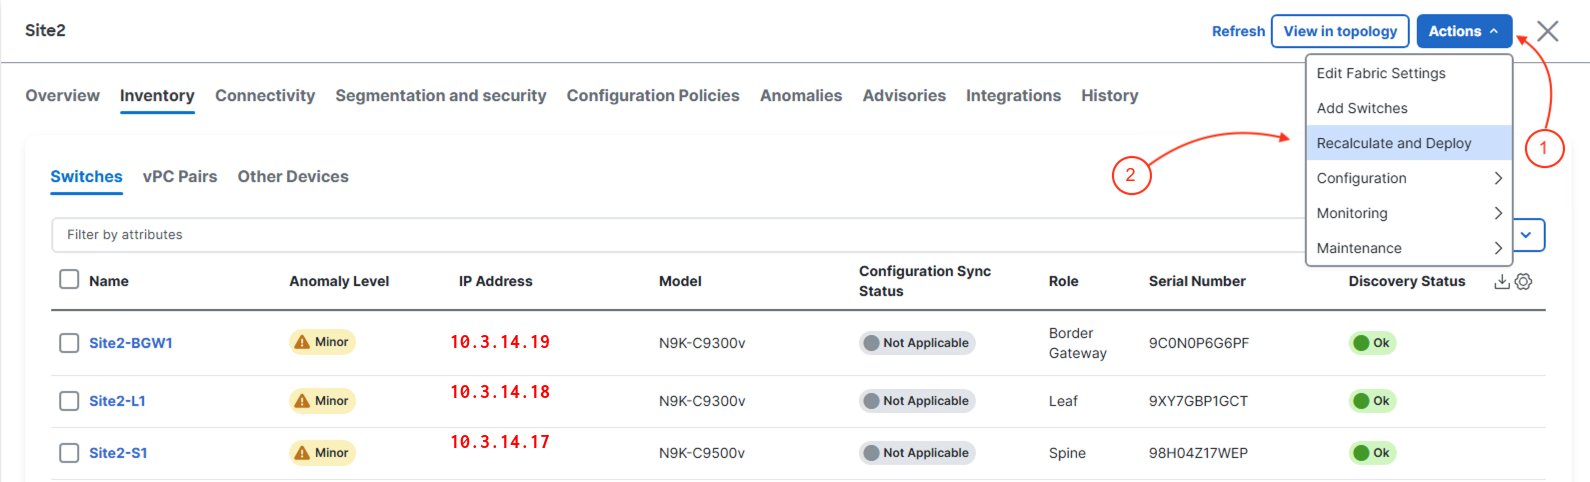Select the Site2-S1 row checkbox

[x=69, y=453]
